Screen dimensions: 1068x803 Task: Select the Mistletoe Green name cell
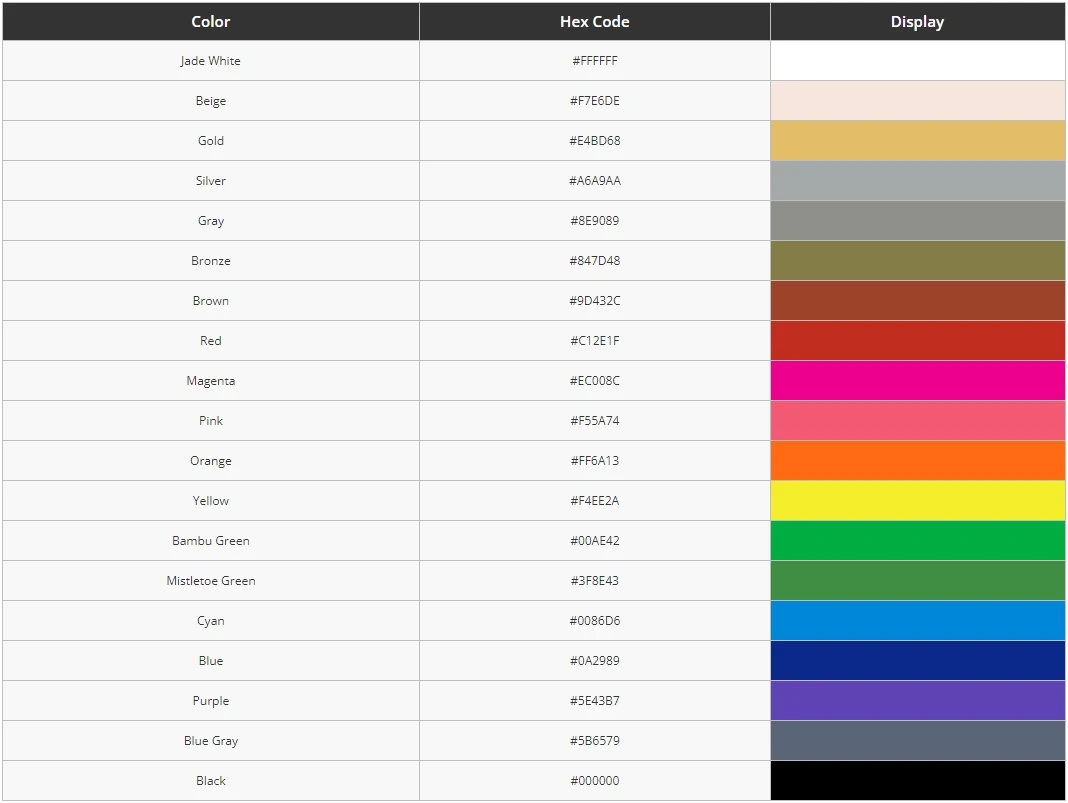coord(211,581)
